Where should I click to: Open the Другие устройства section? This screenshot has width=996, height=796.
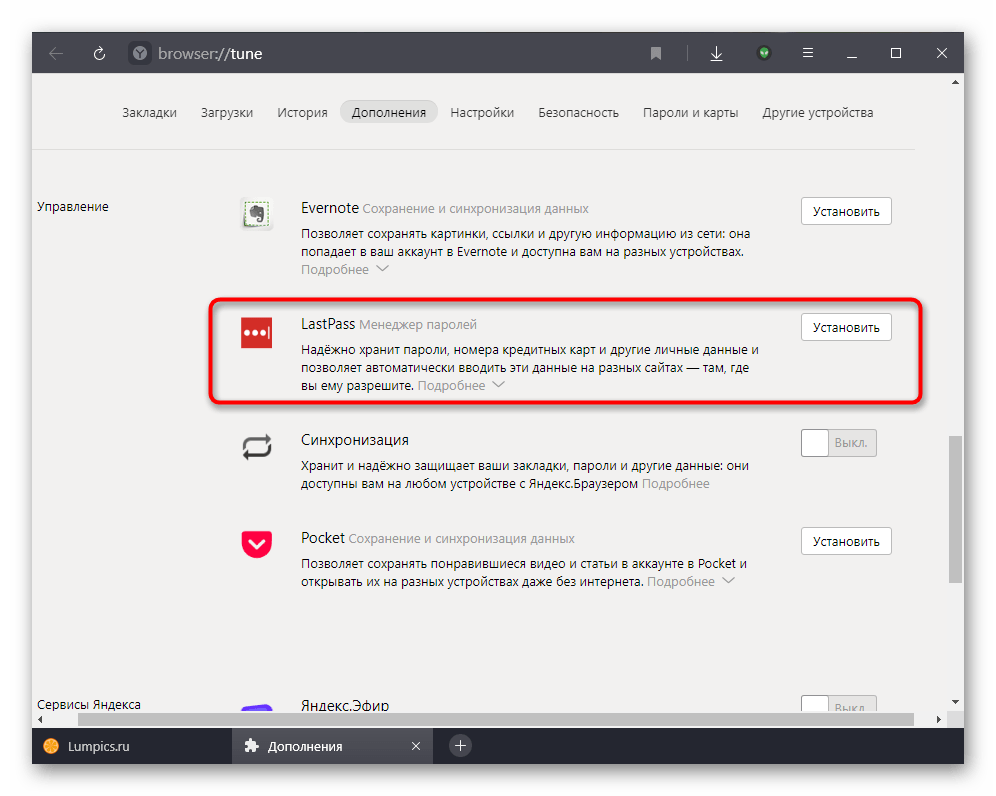818,112
